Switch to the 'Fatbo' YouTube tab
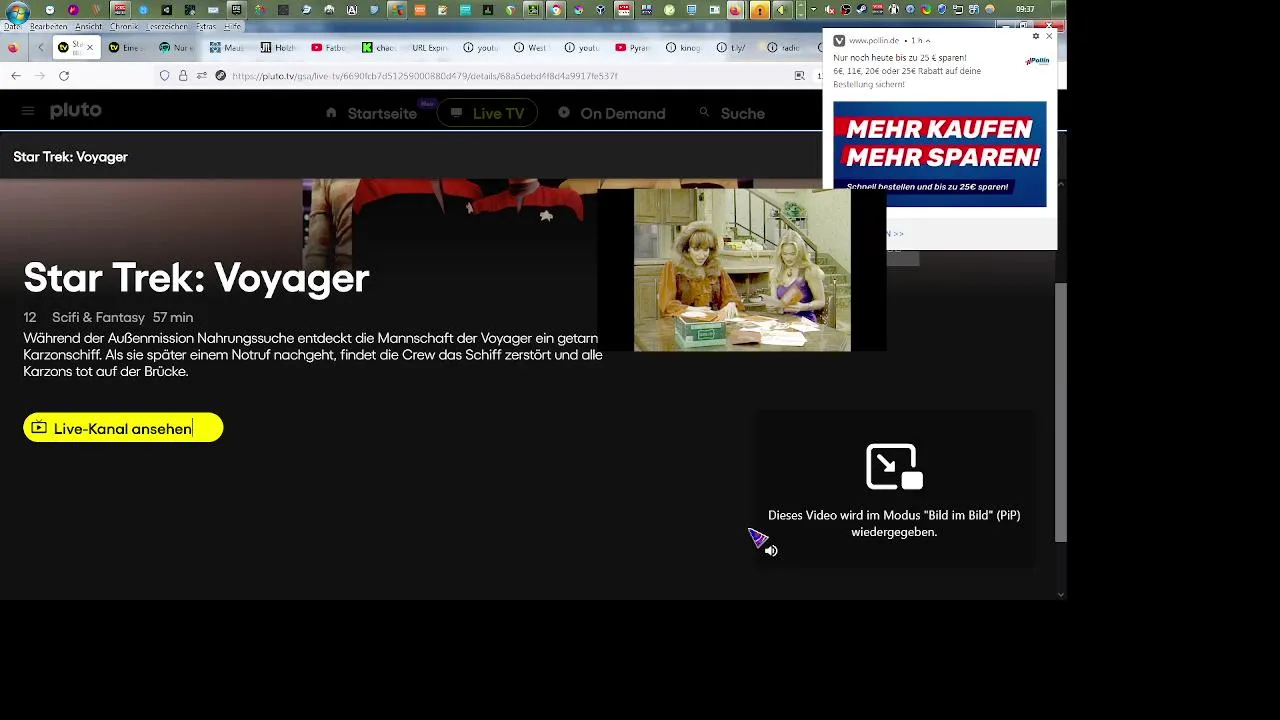The width and height of the screenshot is (1280, 720). point(328,47)
